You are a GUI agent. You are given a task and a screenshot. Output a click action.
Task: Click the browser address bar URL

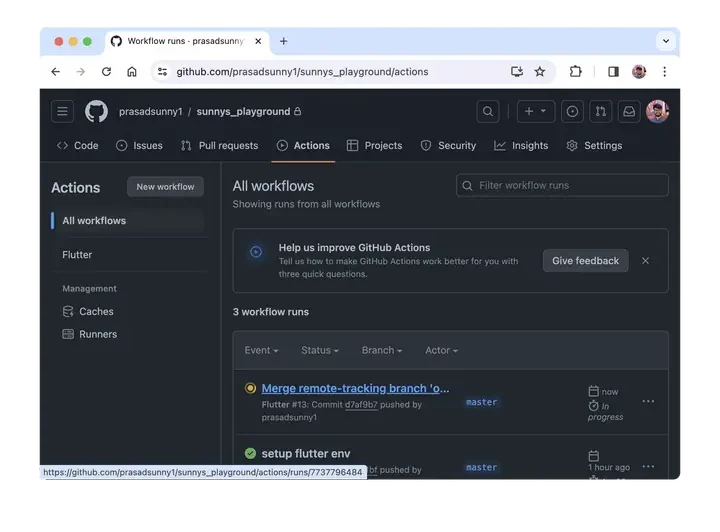302,72
